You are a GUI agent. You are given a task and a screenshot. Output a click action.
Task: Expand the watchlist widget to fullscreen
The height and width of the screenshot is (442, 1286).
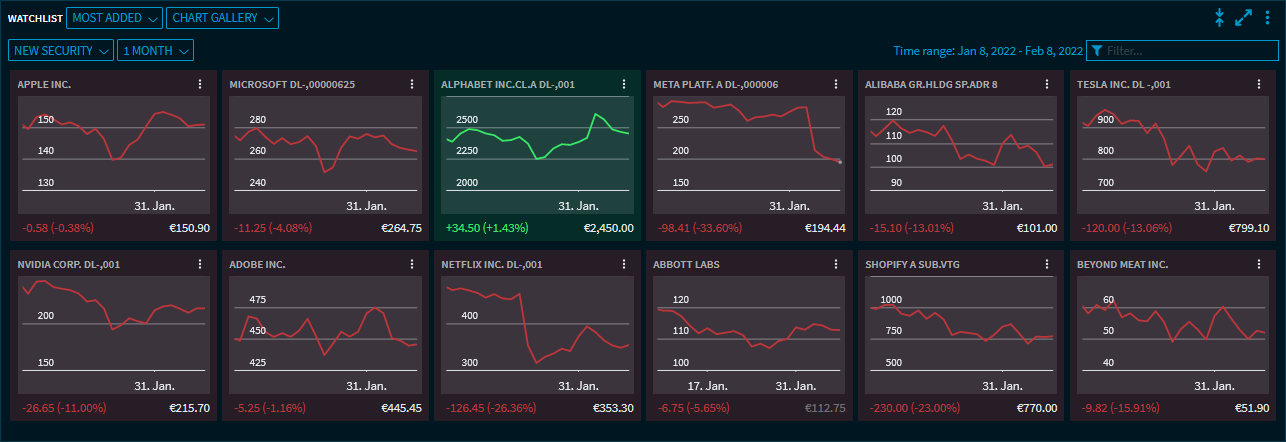click(x=1244, y=17)
